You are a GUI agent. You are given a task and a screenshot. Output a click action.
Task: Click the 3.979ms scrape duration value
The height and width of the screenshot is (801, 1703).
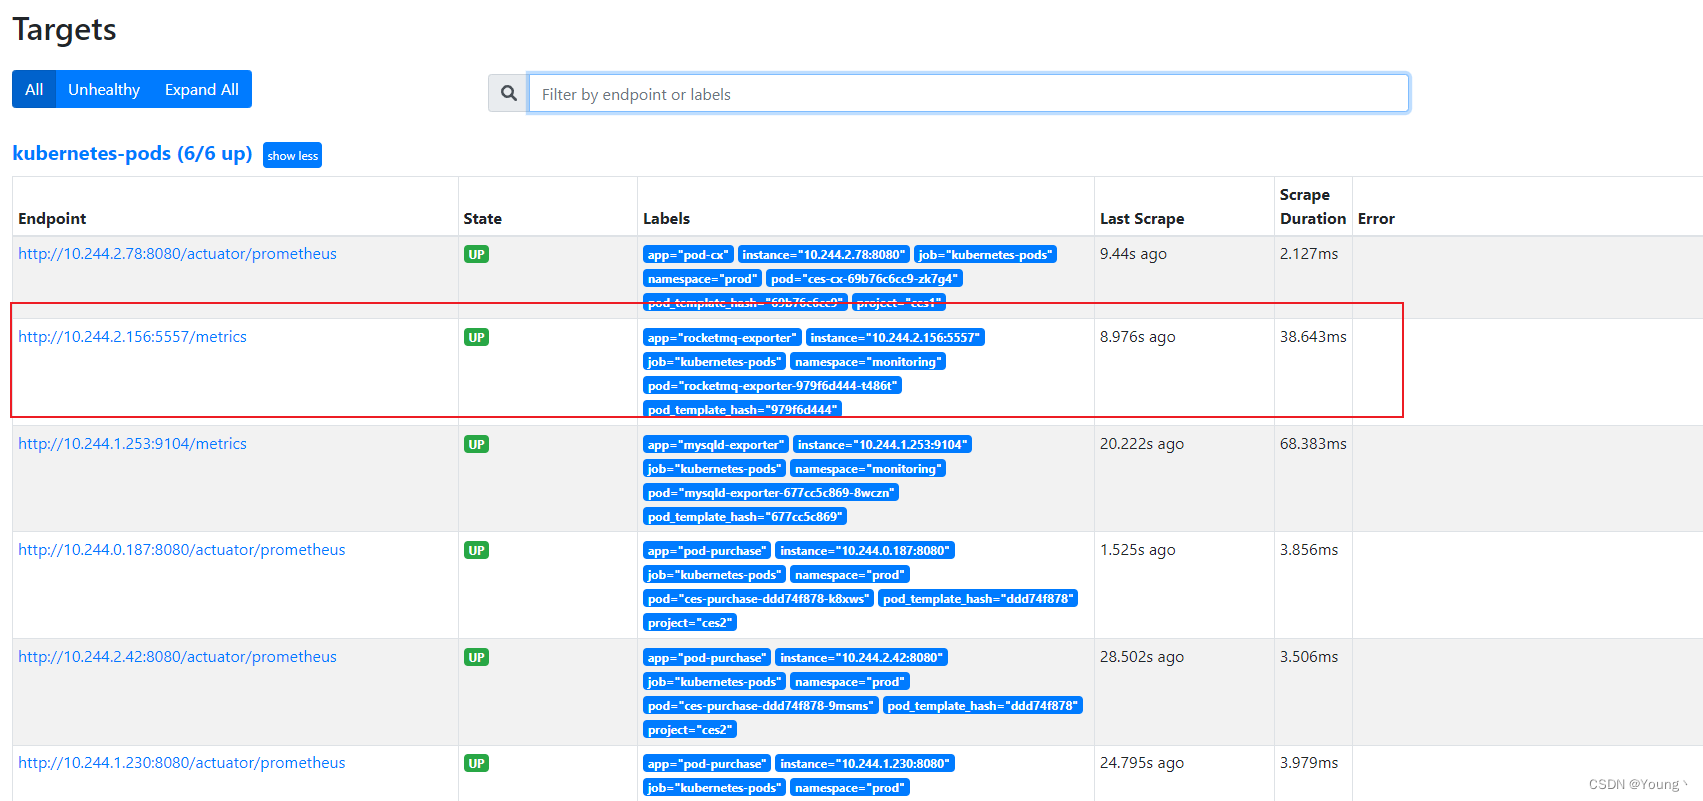click(1309, 763)
